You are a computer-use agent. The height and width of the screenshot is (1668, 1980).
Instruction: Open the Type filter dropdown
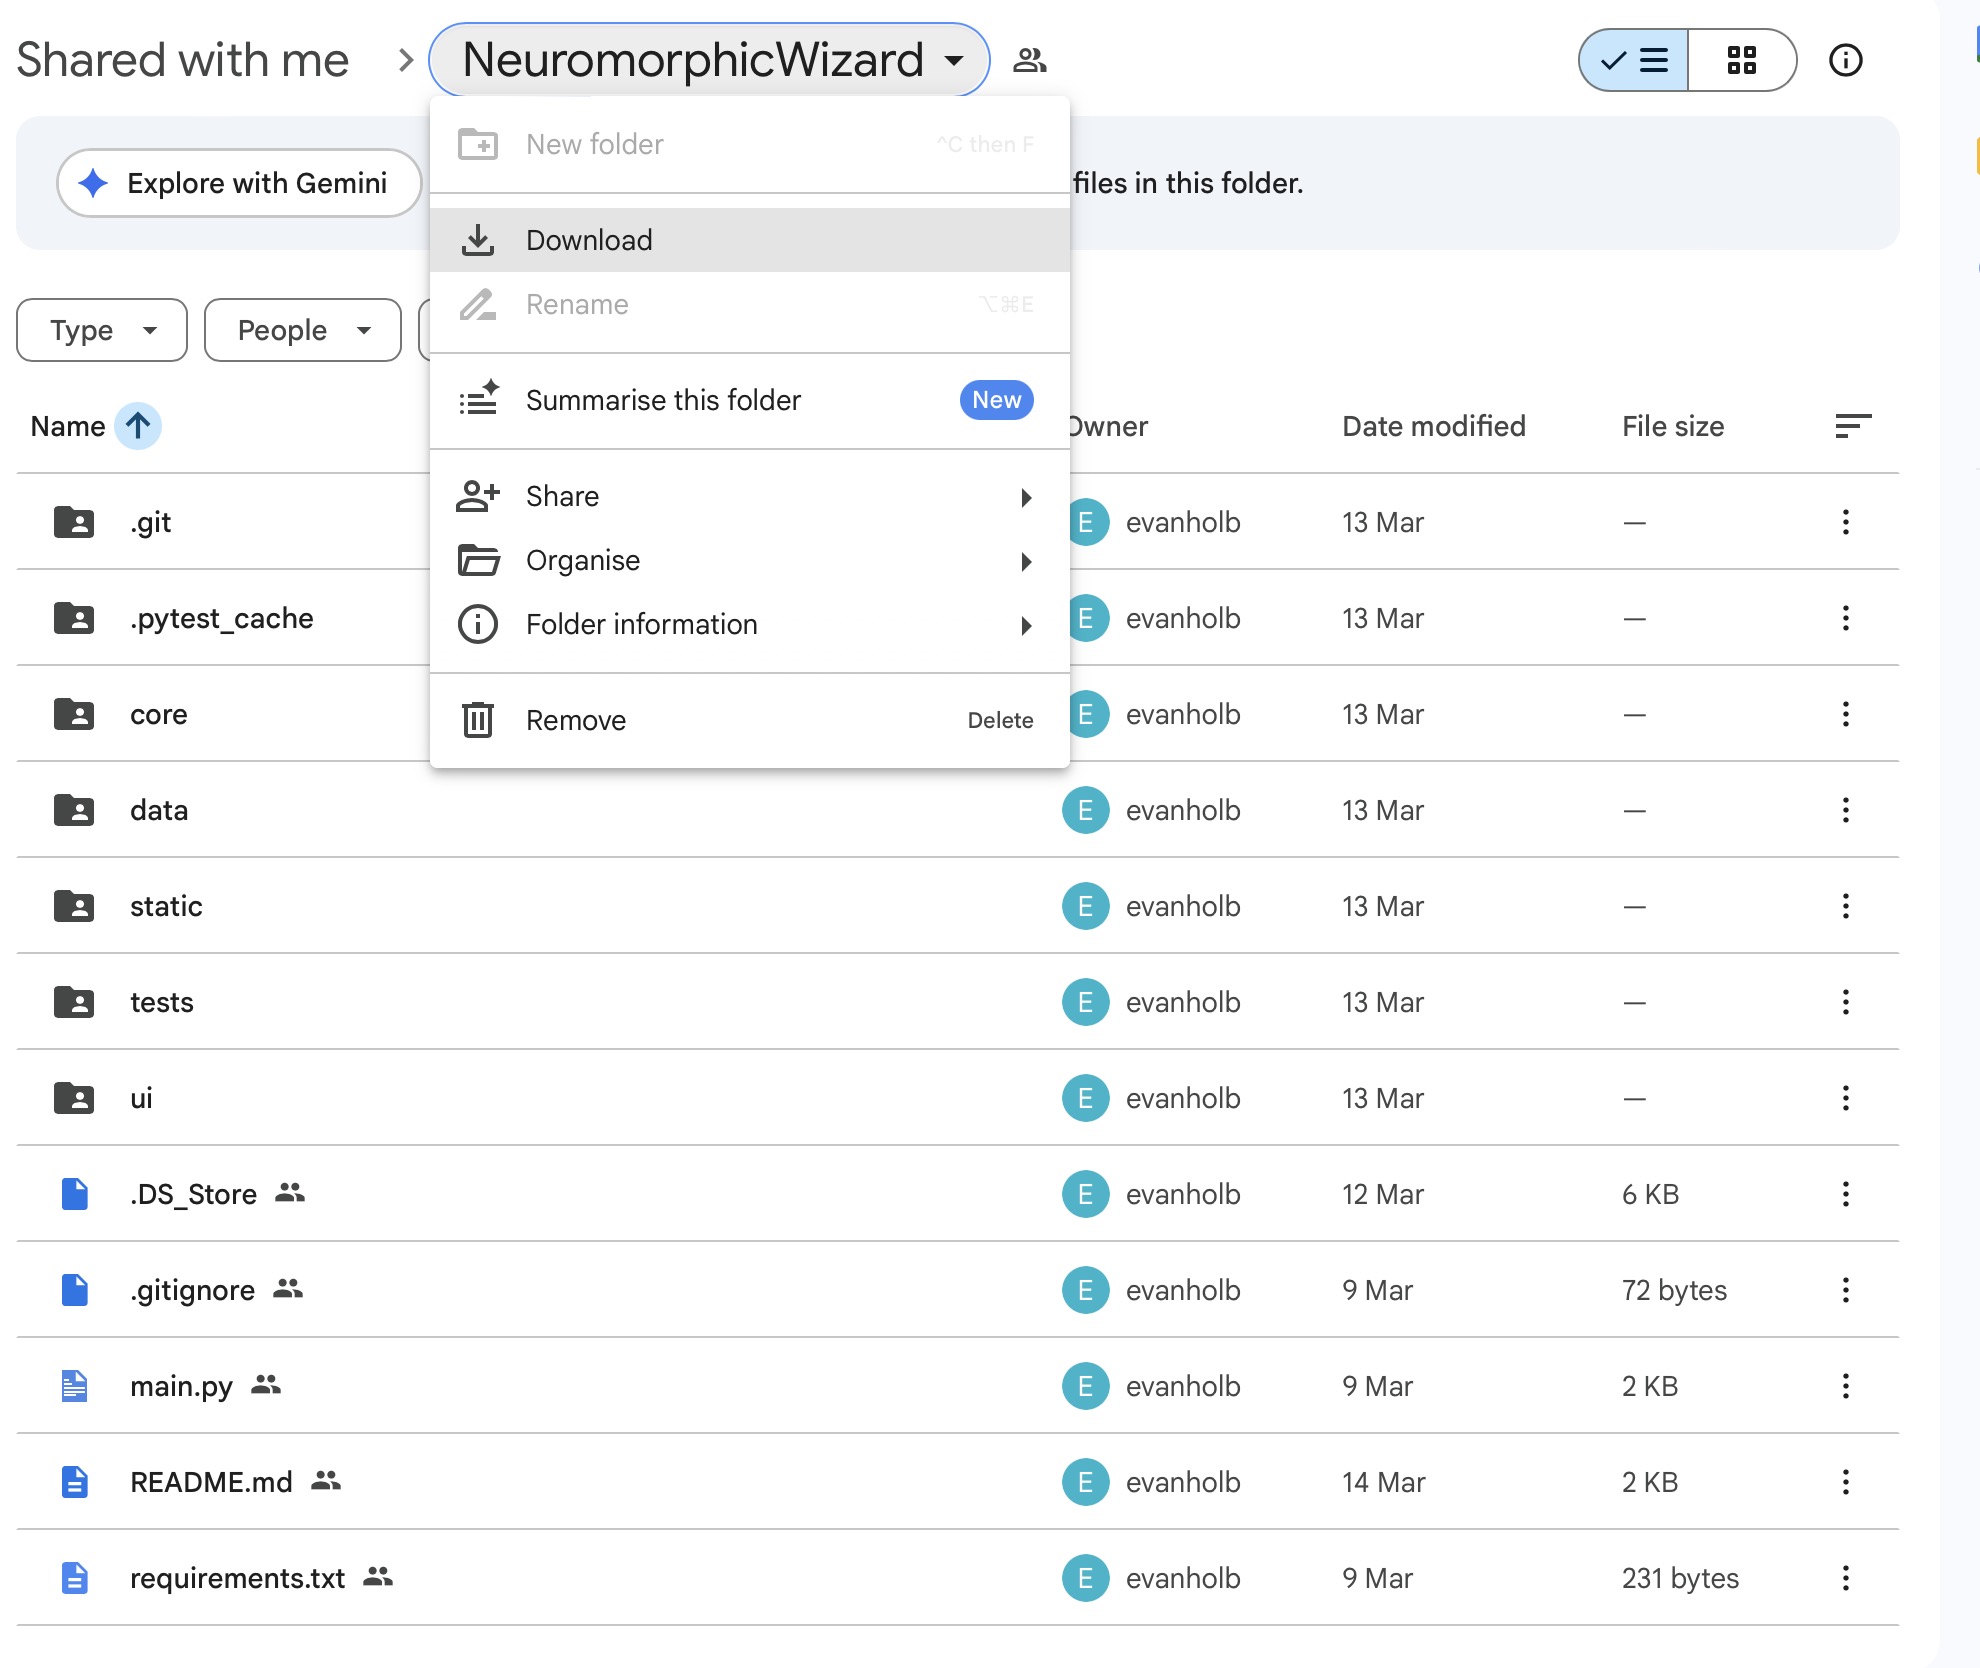coord(100,330)
